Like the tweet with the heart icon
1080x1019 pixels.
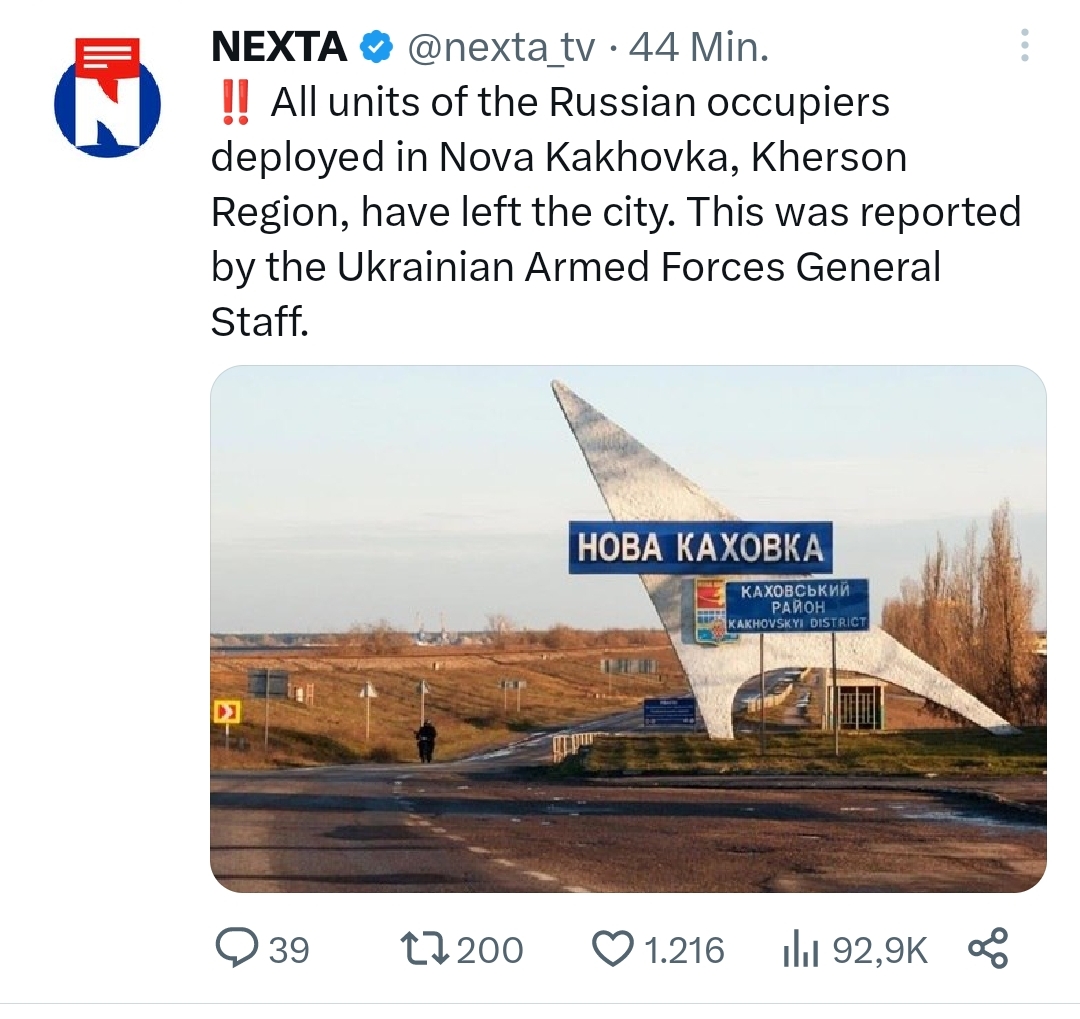(x=613, y=948)
